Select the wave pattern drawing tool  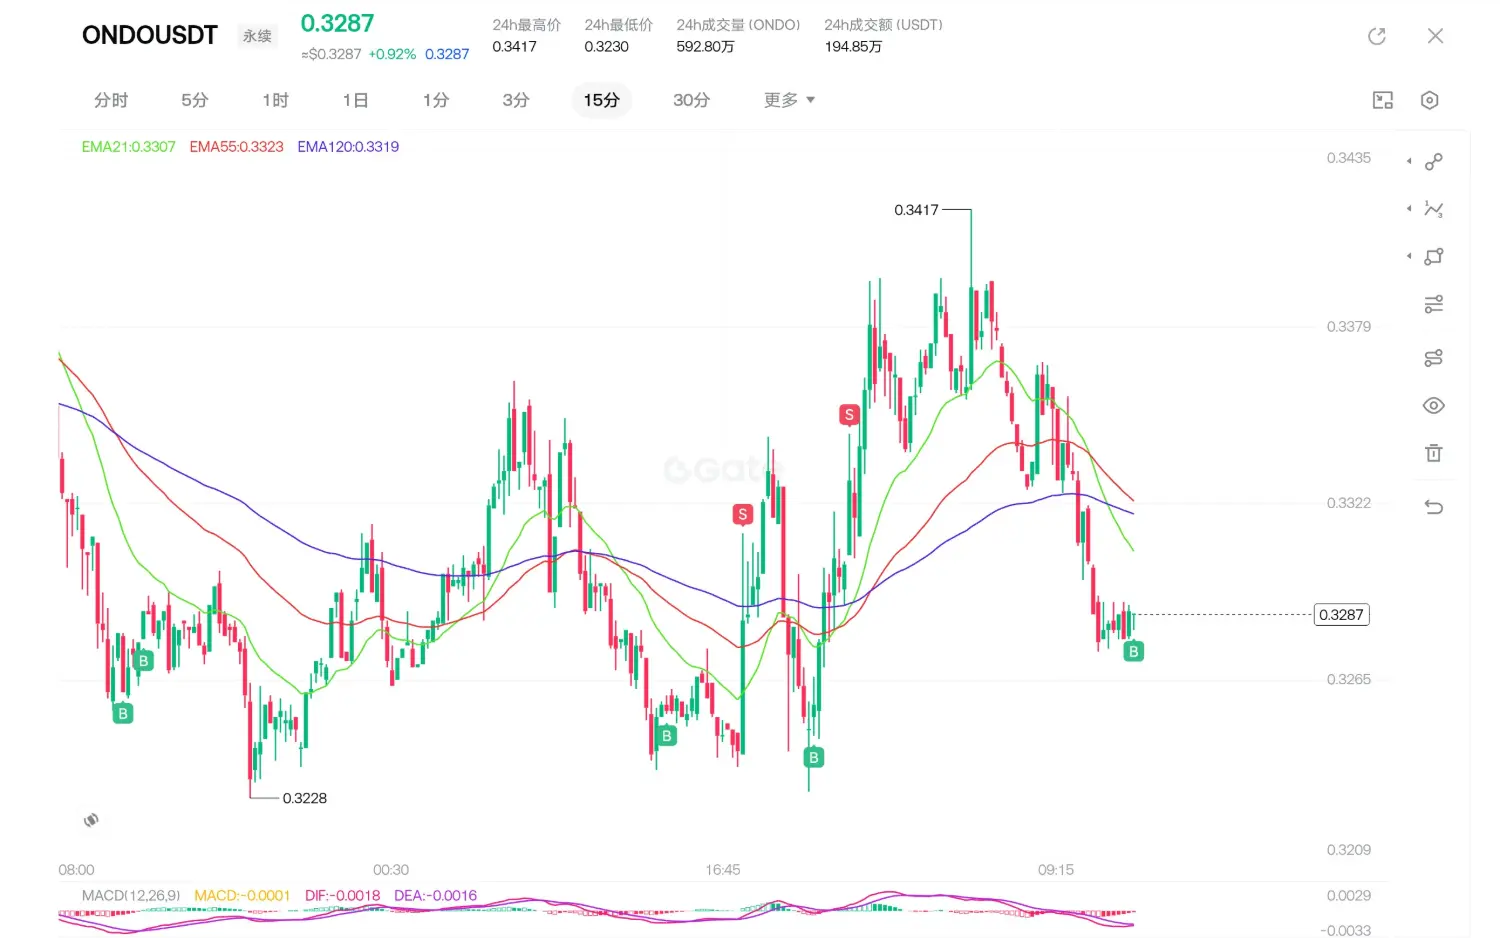pos(1434,209)
